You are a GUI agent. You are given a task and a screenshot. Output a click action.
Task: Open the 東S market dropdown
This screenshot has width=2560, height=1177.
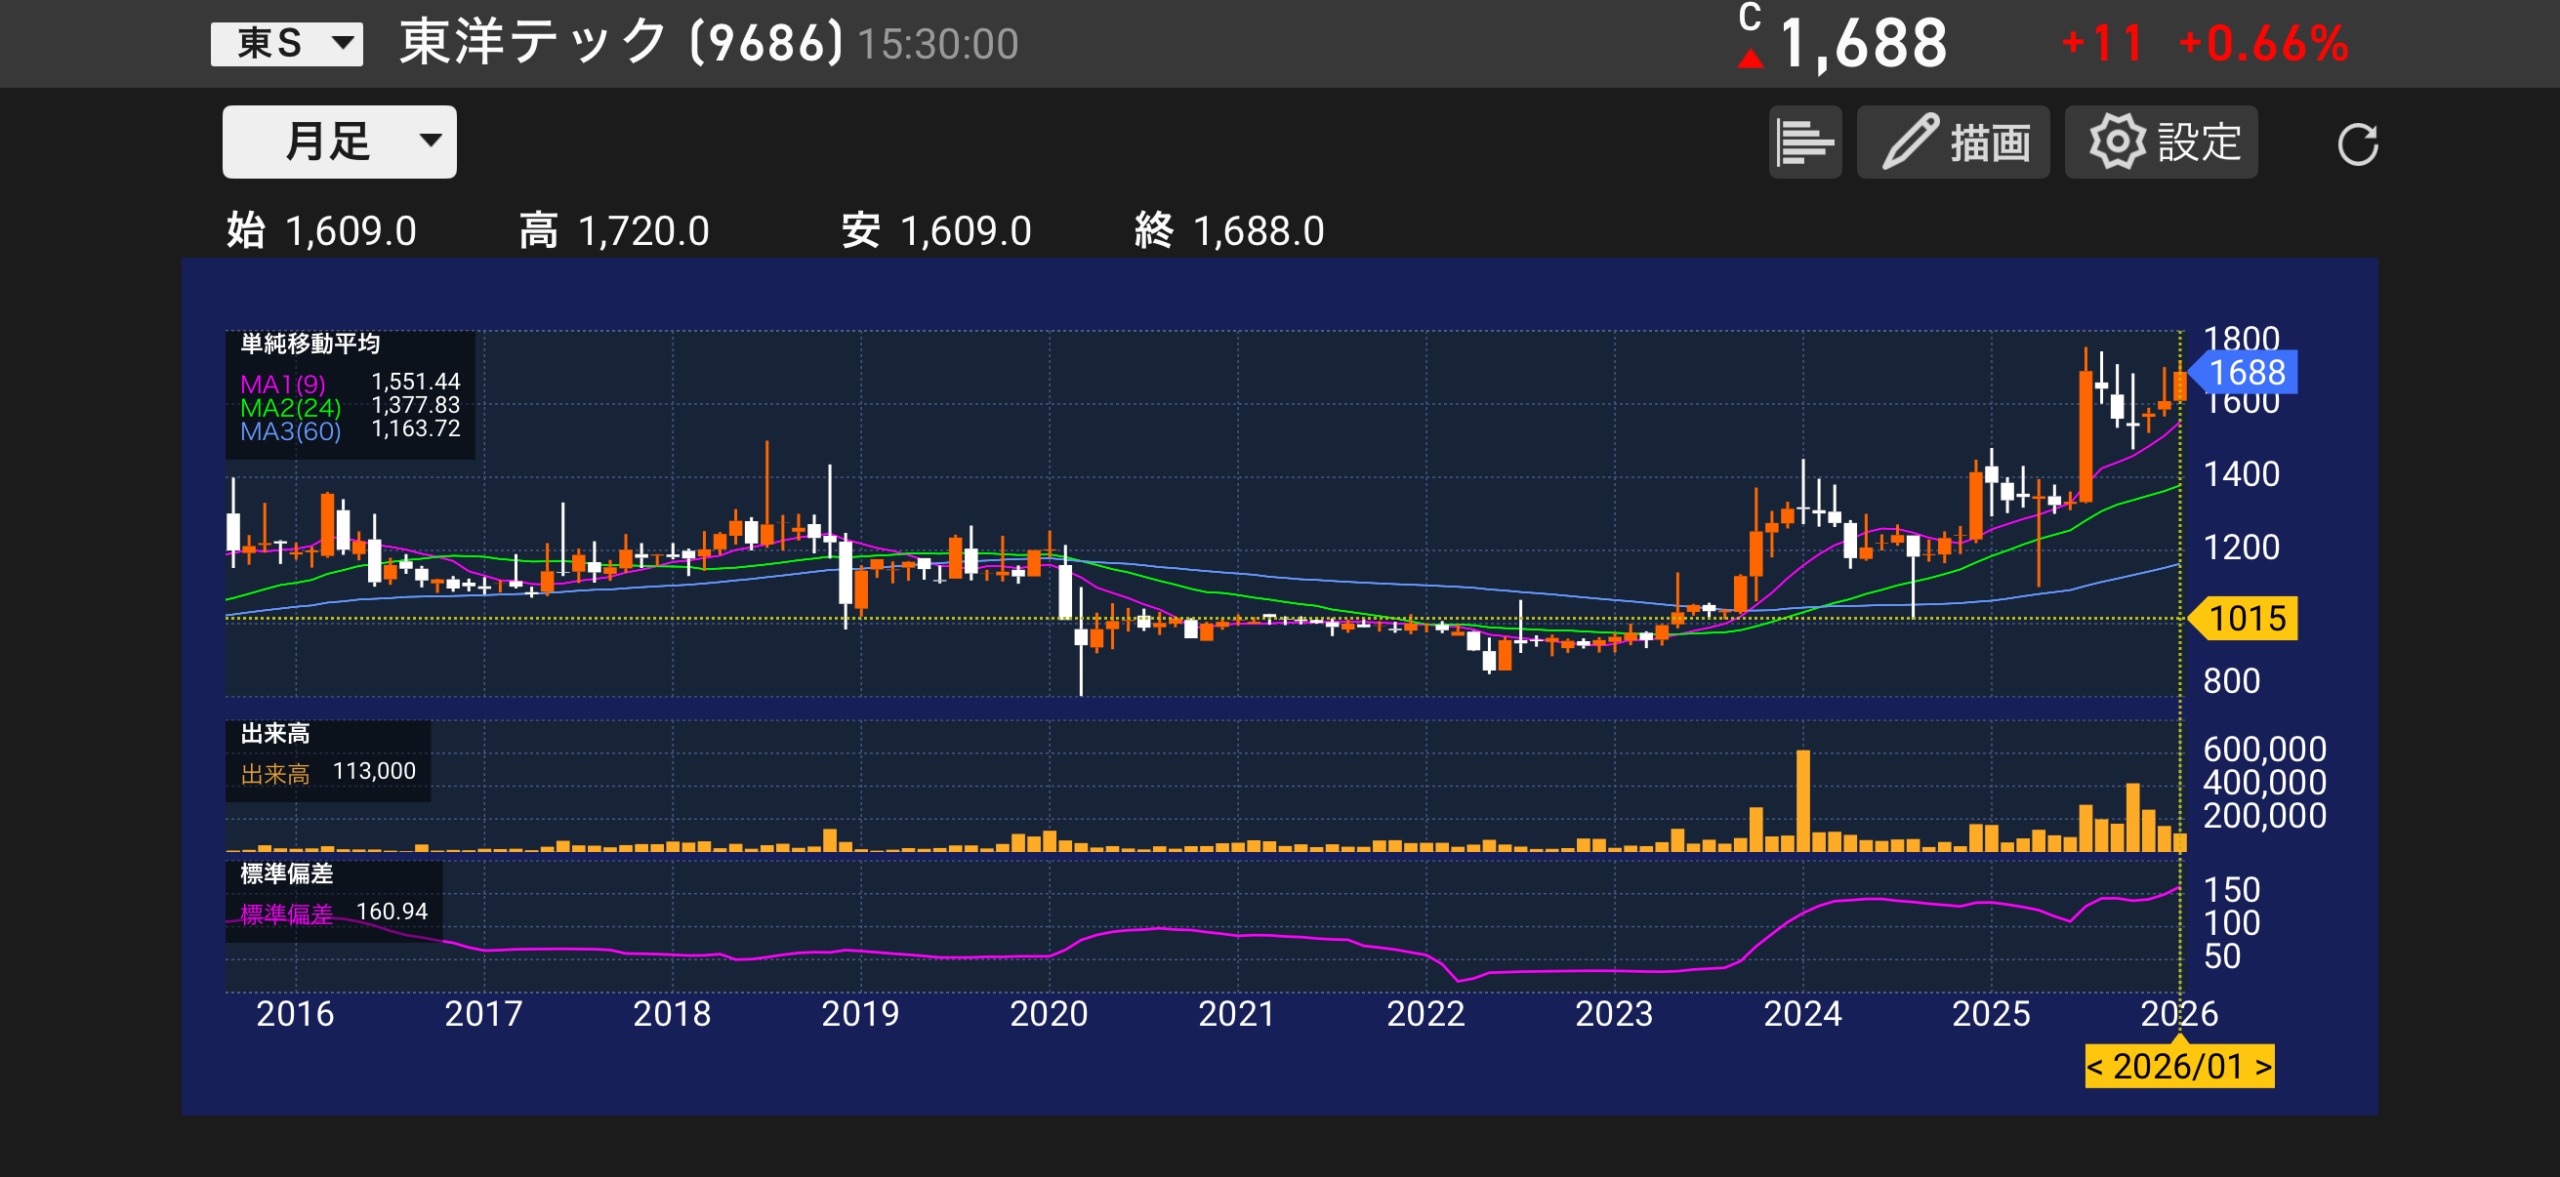286,43
